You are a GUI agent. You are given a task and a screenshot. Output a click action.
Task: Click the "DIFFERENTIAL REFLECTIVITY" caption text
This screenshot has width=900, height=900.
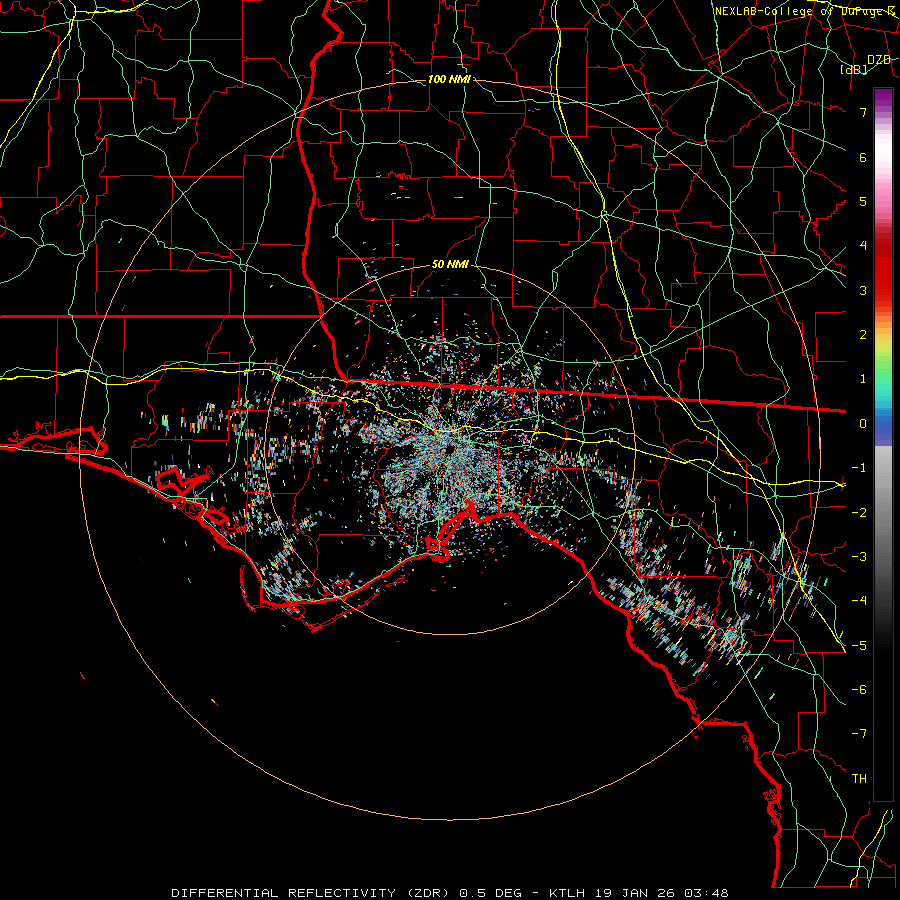284,893
